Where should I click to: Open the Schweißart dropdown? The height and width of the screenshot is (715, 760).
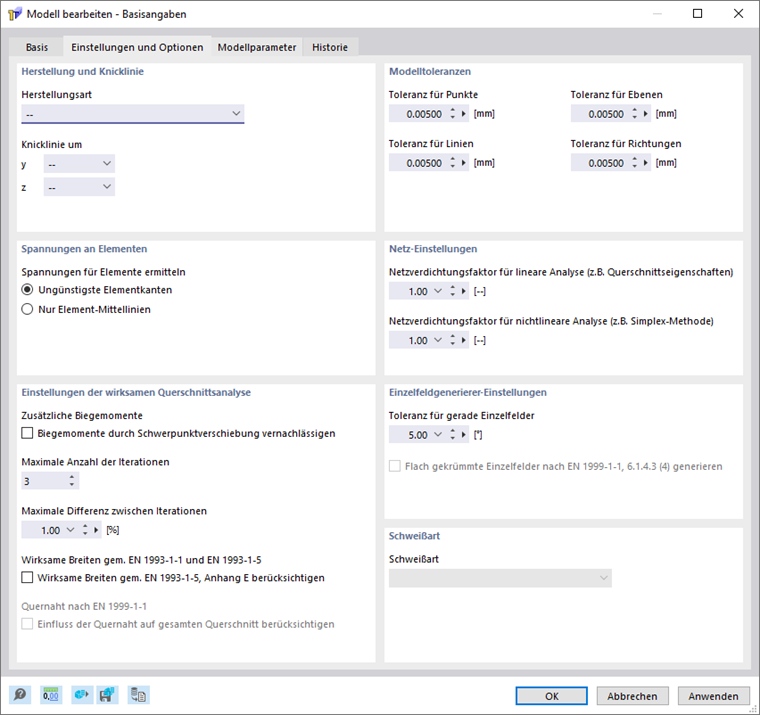[x=500, y=578]
